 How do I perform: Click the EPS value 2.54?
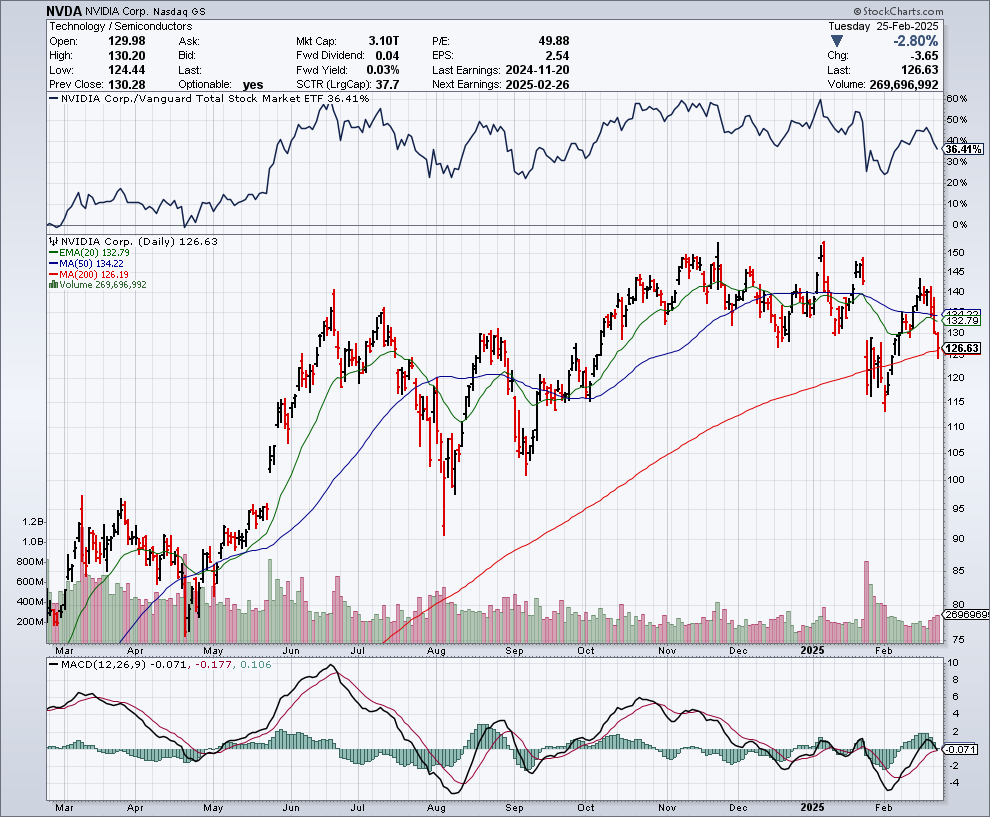tap(558, 56)
